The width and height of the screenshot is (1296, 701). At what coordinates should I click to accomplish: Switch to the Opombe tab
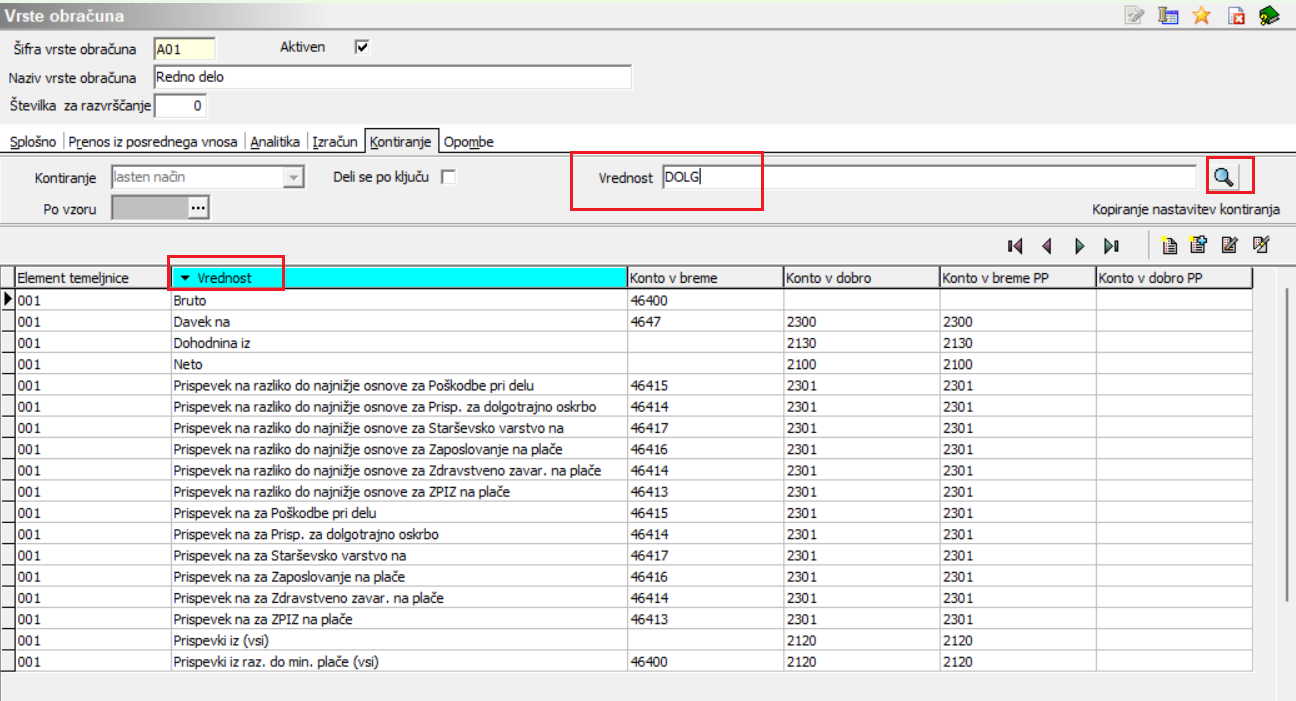(468, 142)
